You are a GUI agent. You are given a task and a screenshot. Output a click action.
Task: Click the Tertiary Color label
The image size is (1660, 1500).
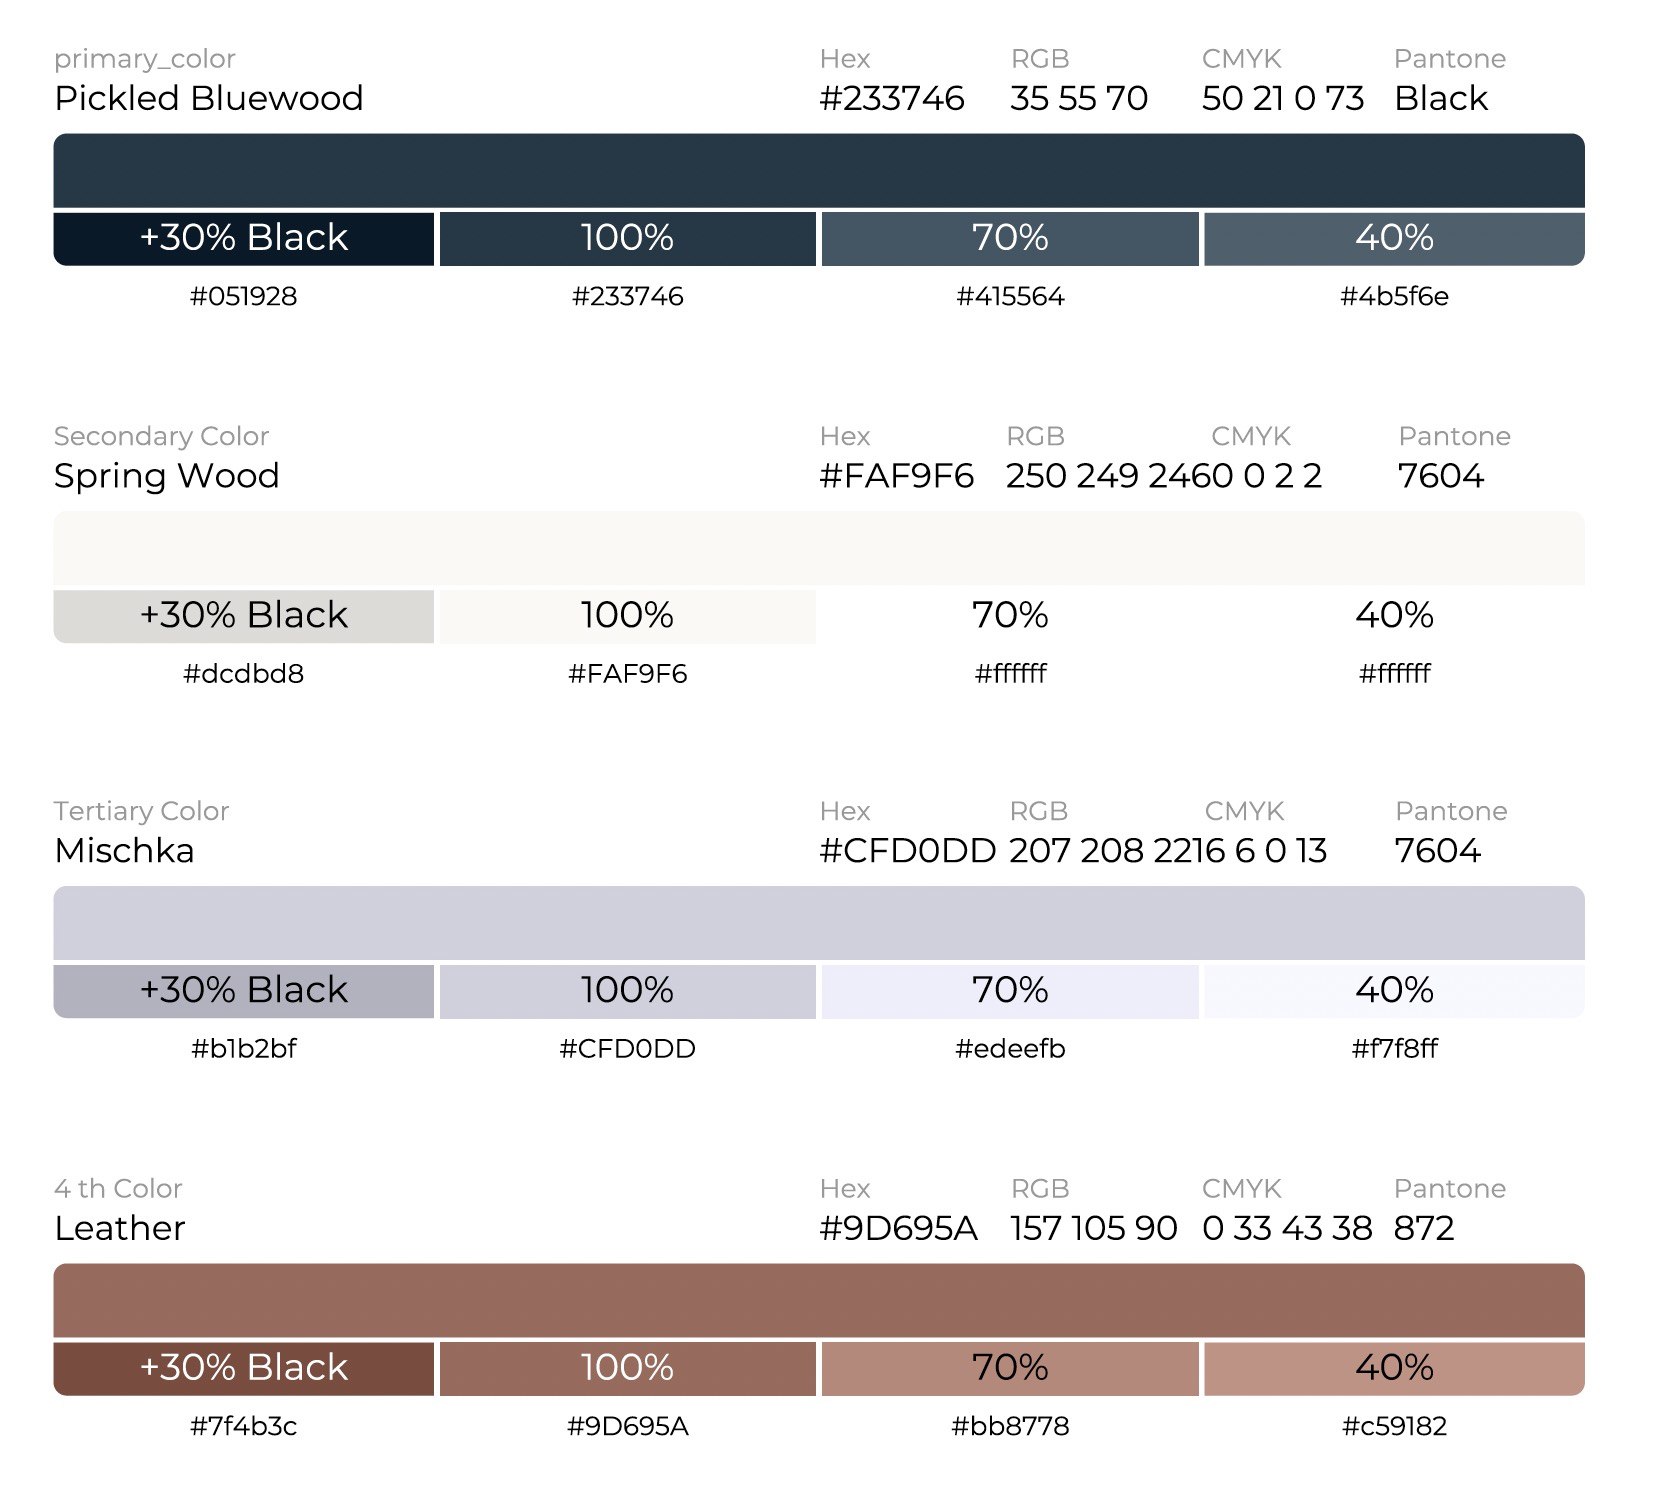[x=141, y=811]
